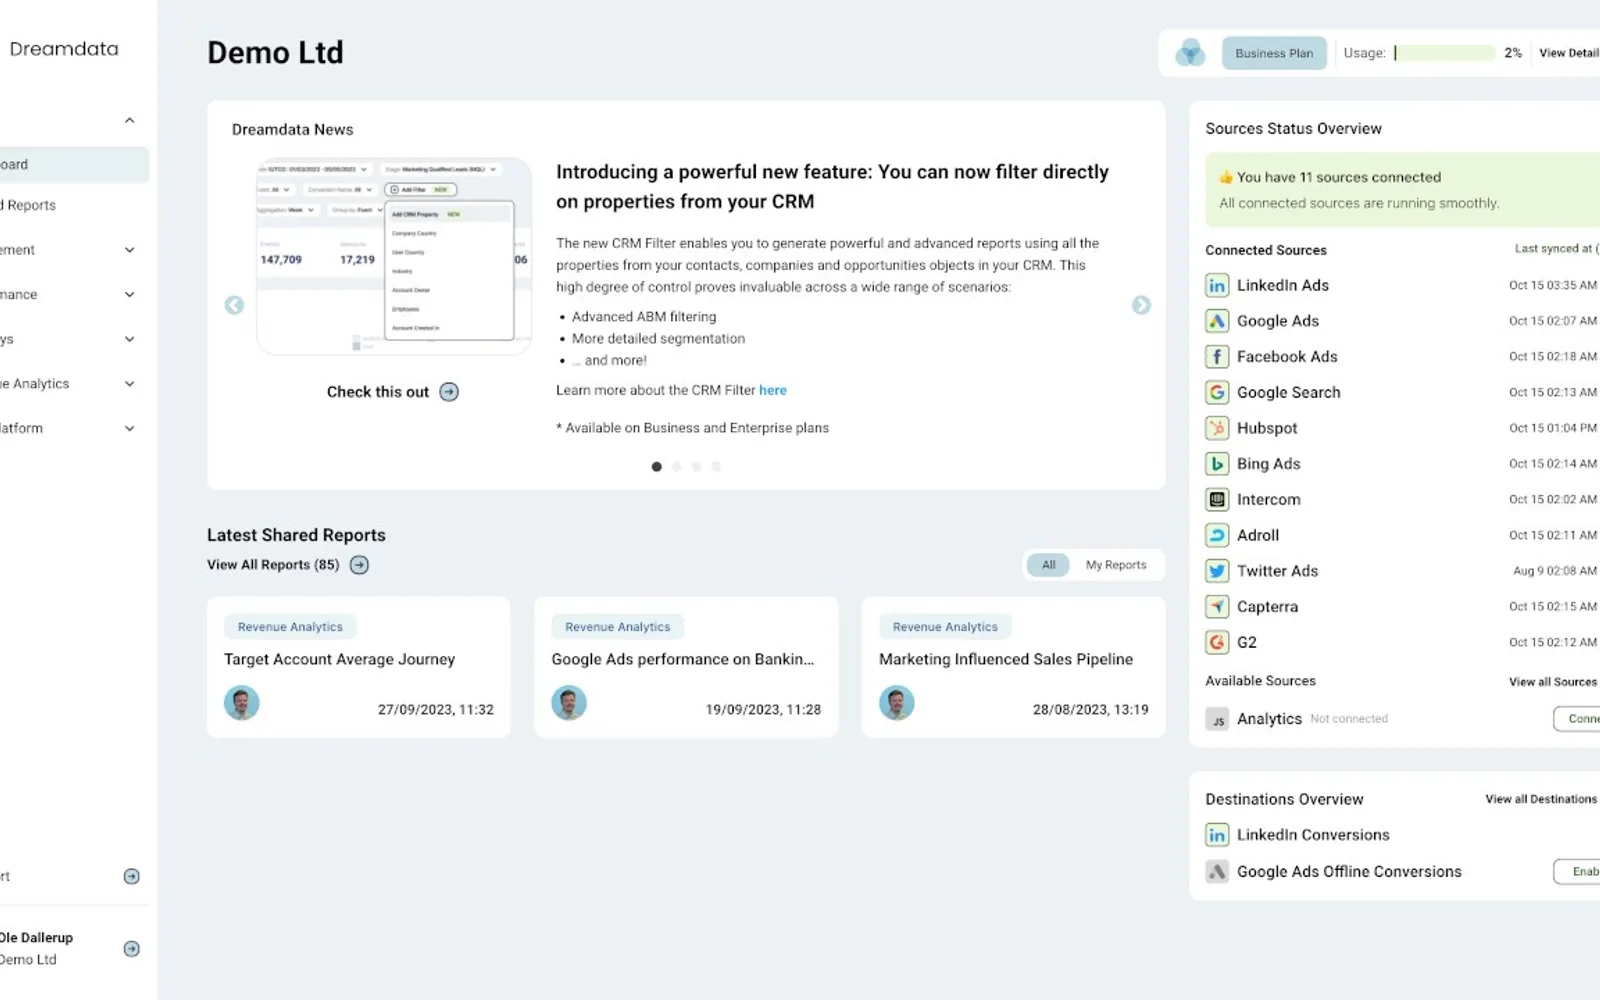1600x1000 pixels.
Task: Click View All Reports (85) link
Action: click(273, 565)
